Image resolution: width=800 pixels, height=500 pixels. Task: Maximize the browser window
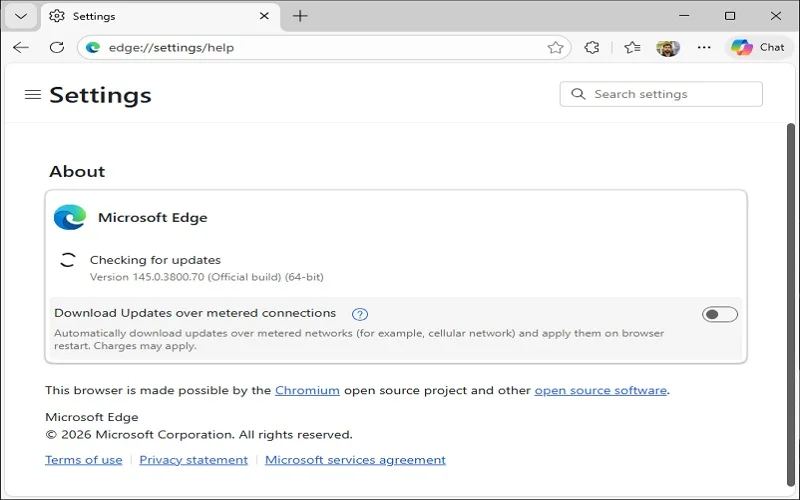point(730,16)
